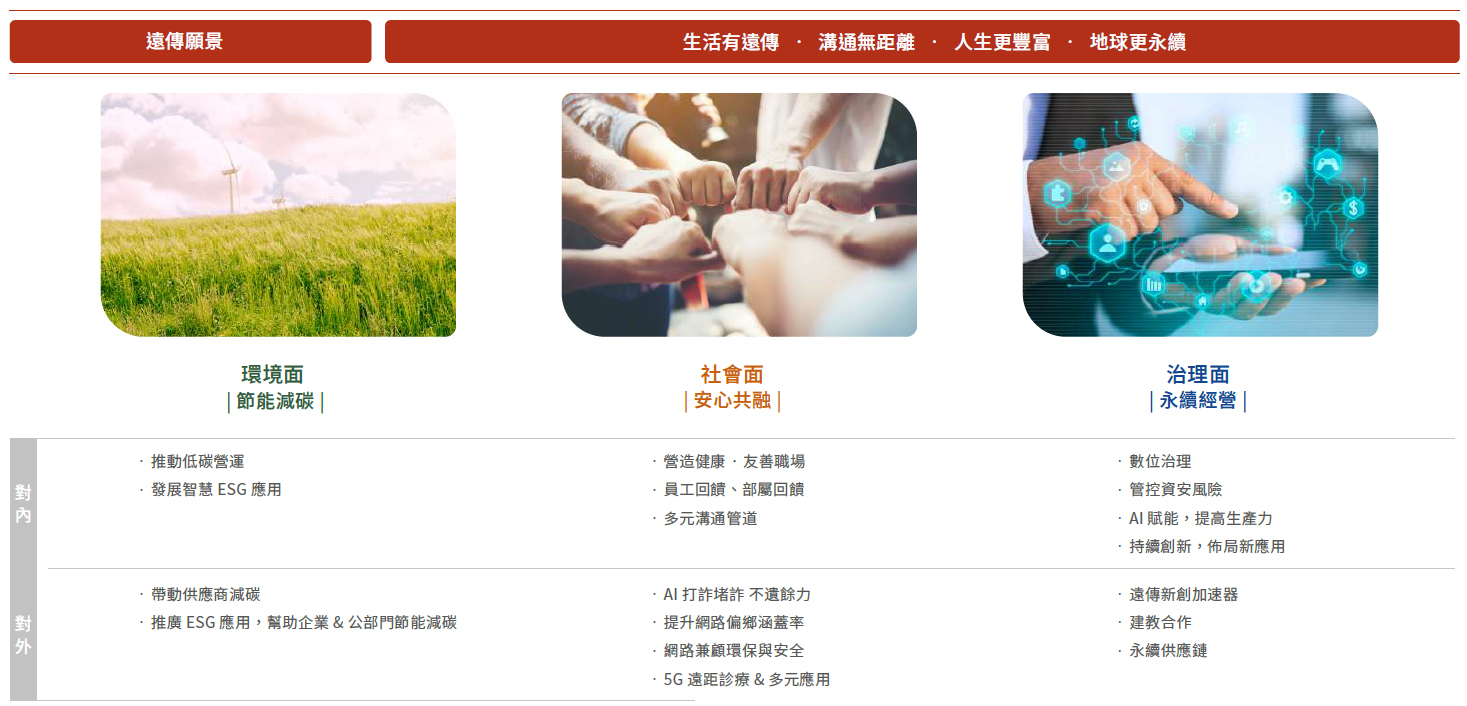Click the 多元溝通管道 item
The height and width of the screenshot is (706, 1467).
tap(710, 519)
